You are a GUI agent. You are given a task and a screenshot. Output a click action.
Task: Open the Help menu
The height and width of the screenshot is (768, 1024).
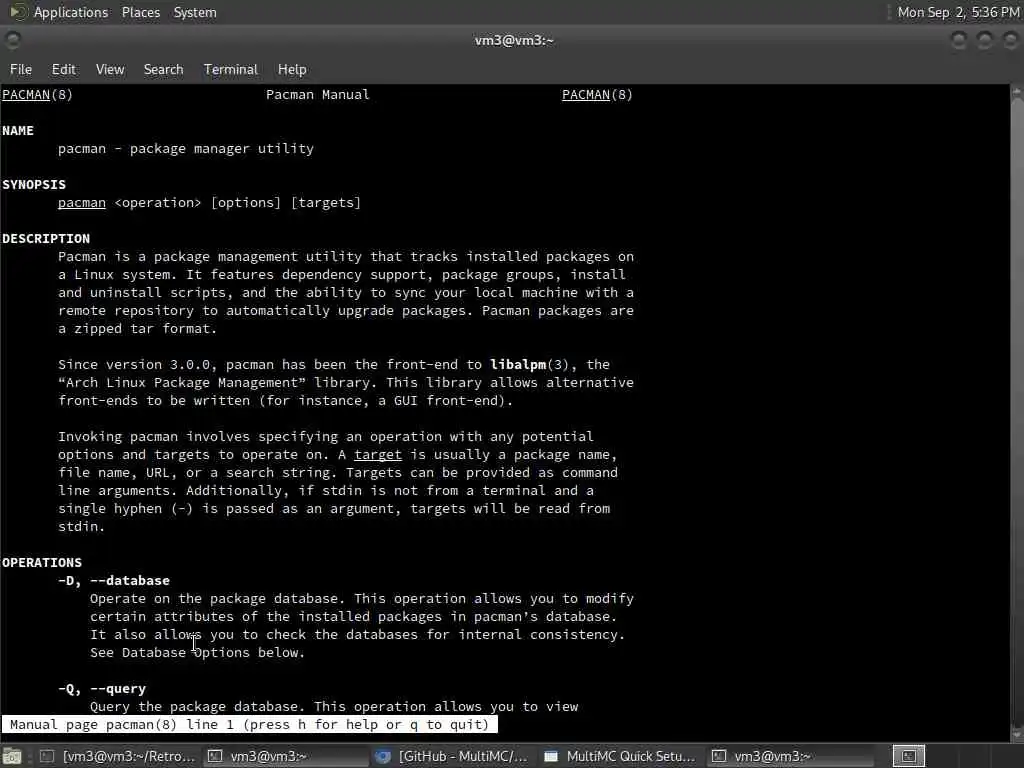coord(292,69)
